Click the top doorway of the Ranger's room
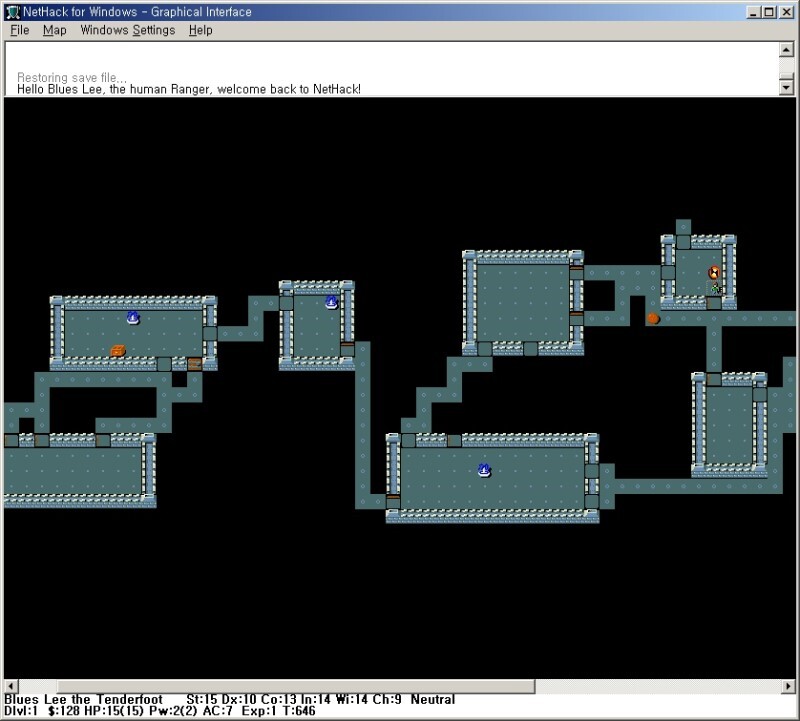 (684, 242)
